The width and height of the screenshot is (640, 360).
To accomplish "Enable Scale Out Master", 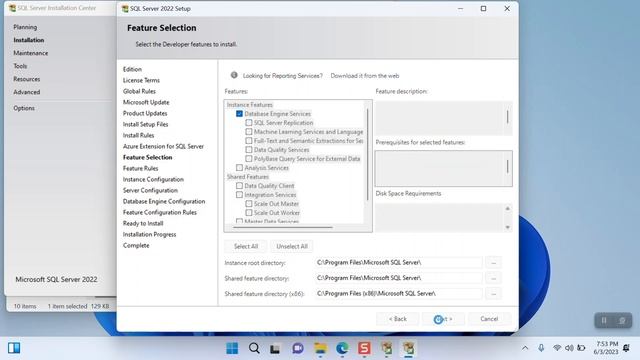I will [249, 203].
